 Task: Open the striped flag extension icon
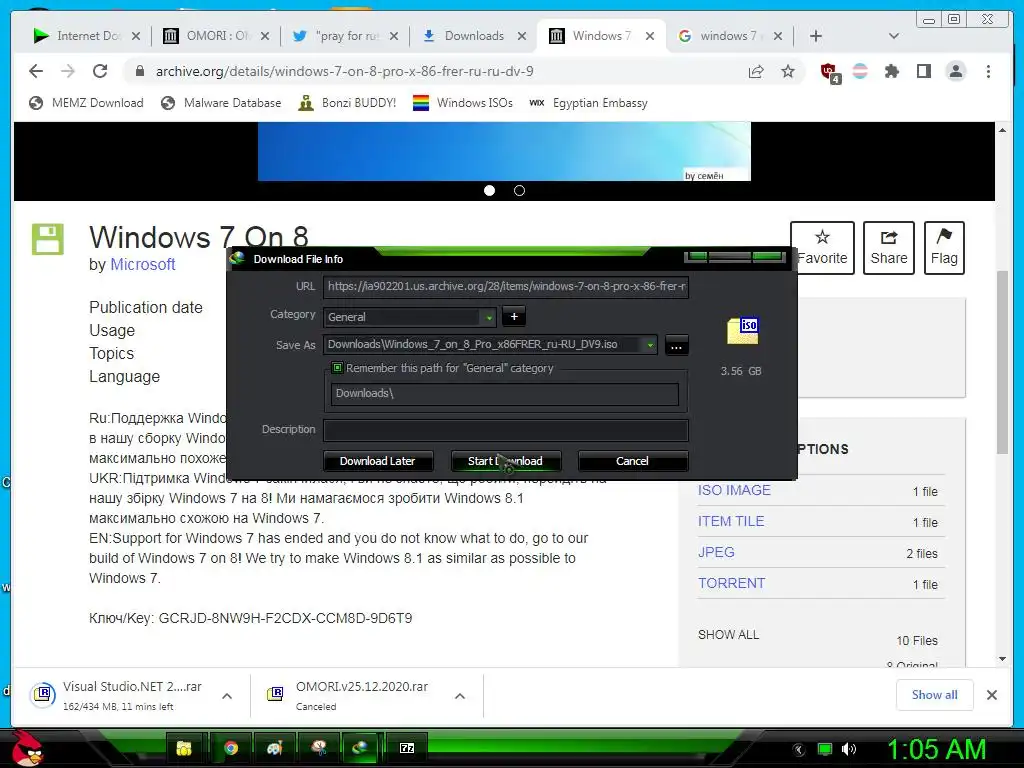(x=860, y=71)
